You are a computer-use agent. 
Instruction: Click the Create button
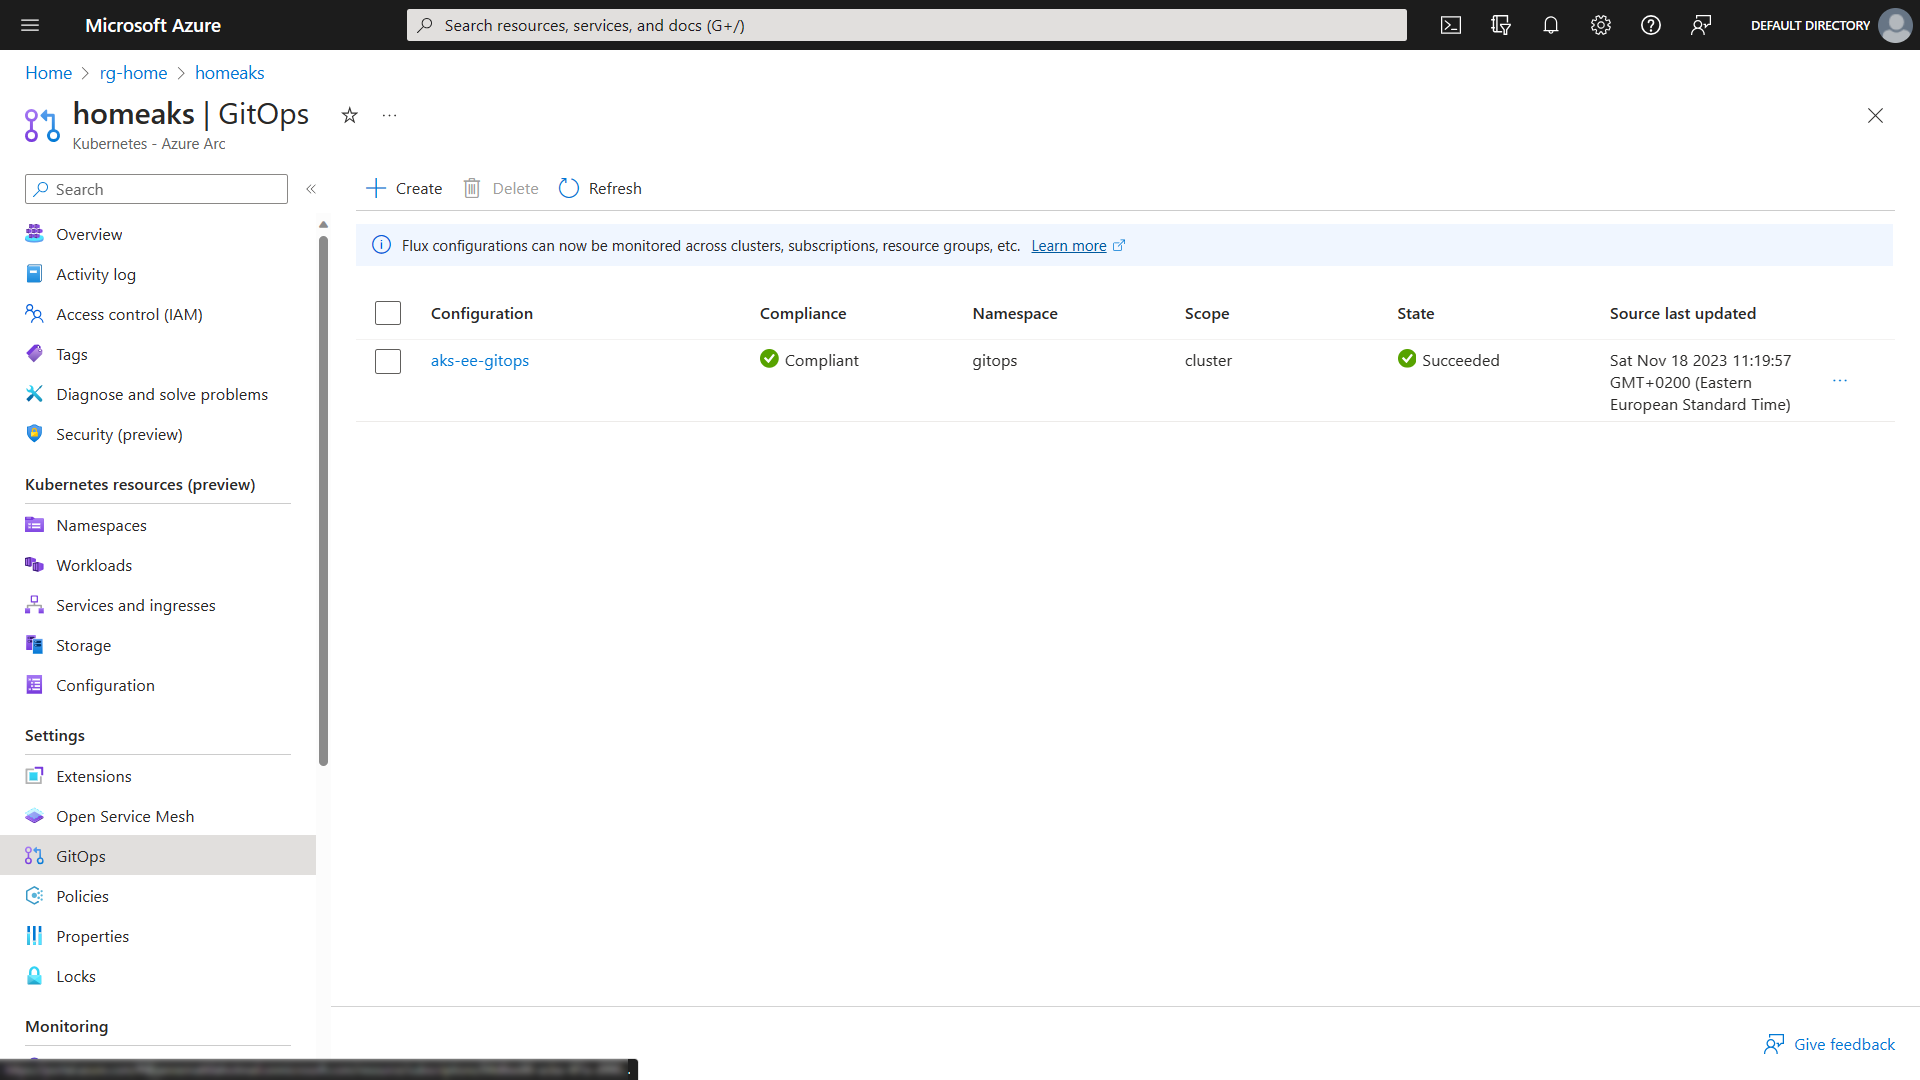[404, 188]
